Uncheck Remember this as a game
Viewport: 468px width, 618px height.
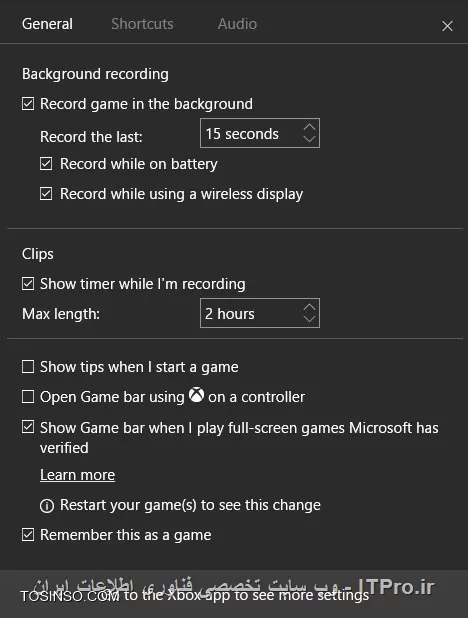coord(28,535)
